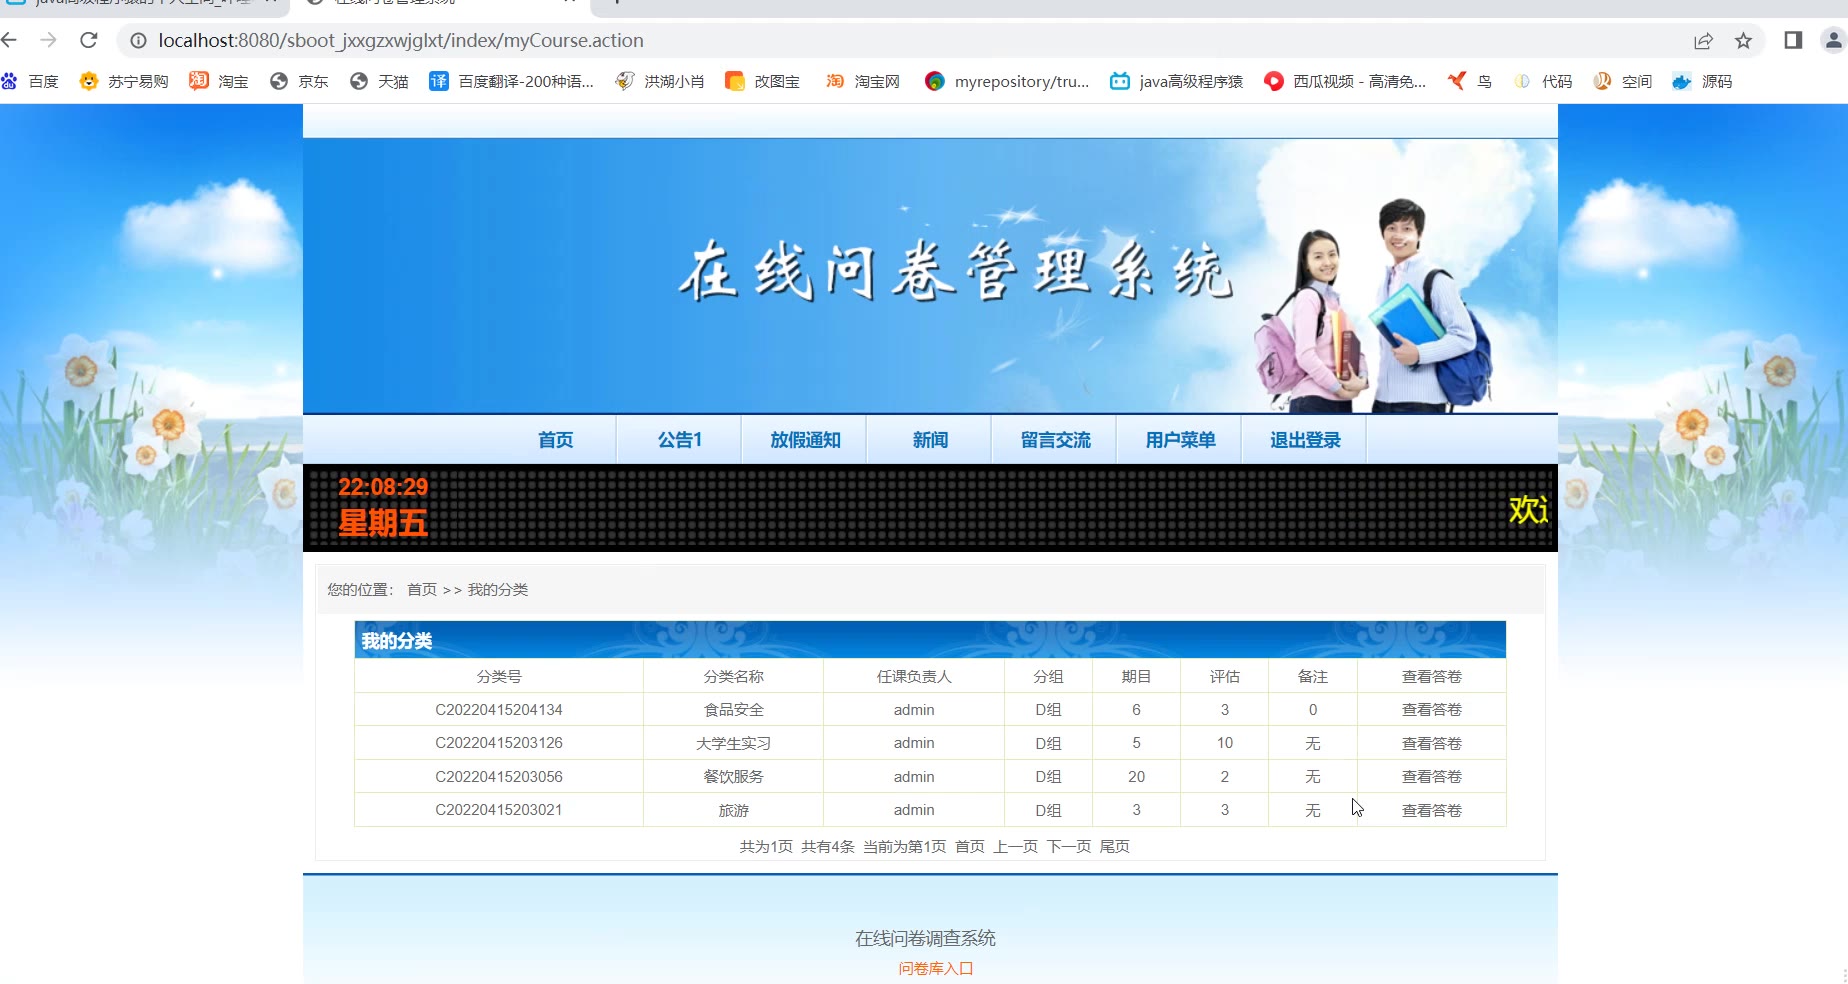Select category number C20220415204134
The width and height of the screenshot is (1848, 984).
pyautogui.click(x=499, y=710)
